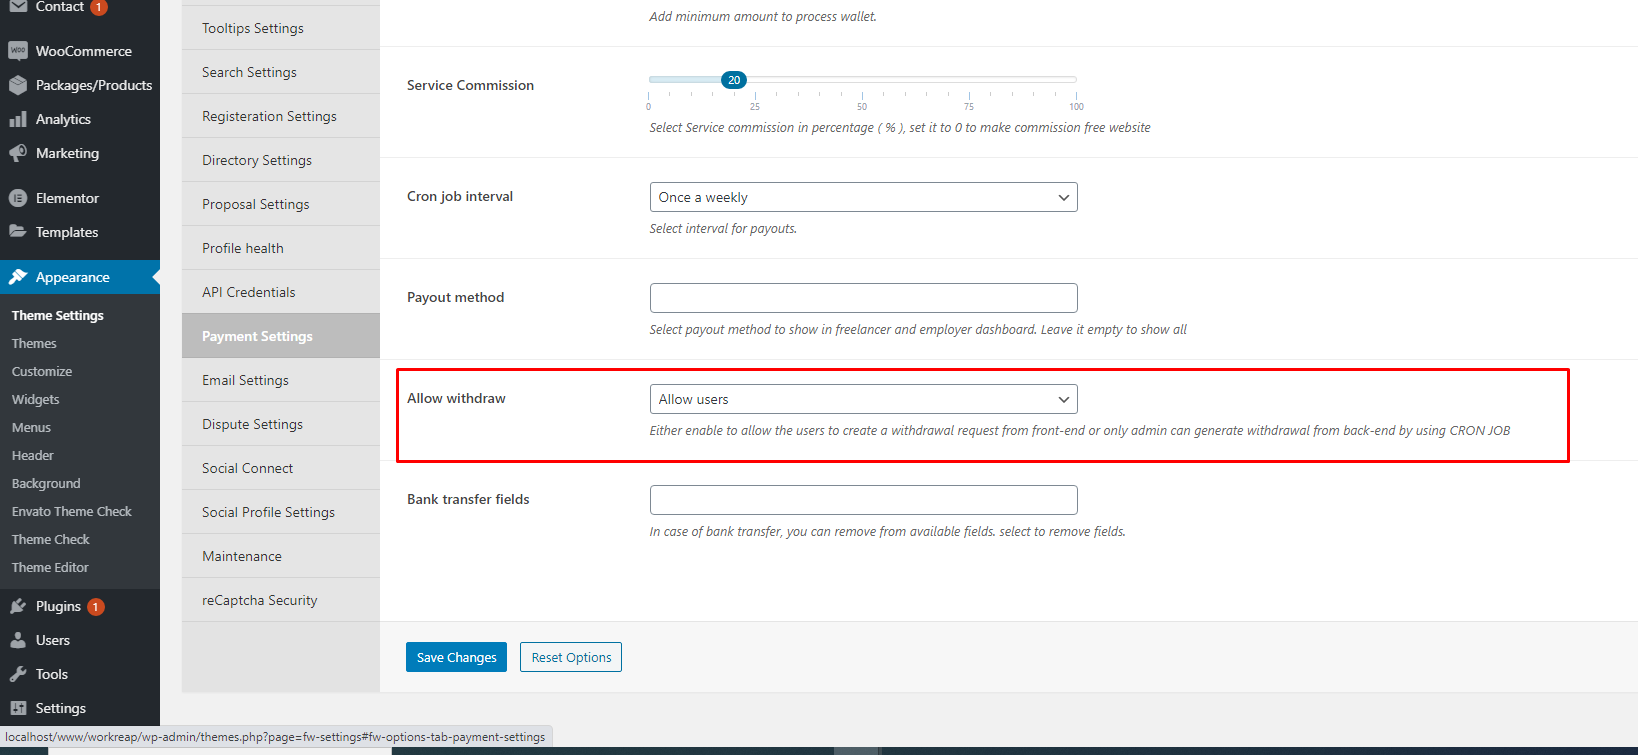Open Maintenance tab

(281, 556)
